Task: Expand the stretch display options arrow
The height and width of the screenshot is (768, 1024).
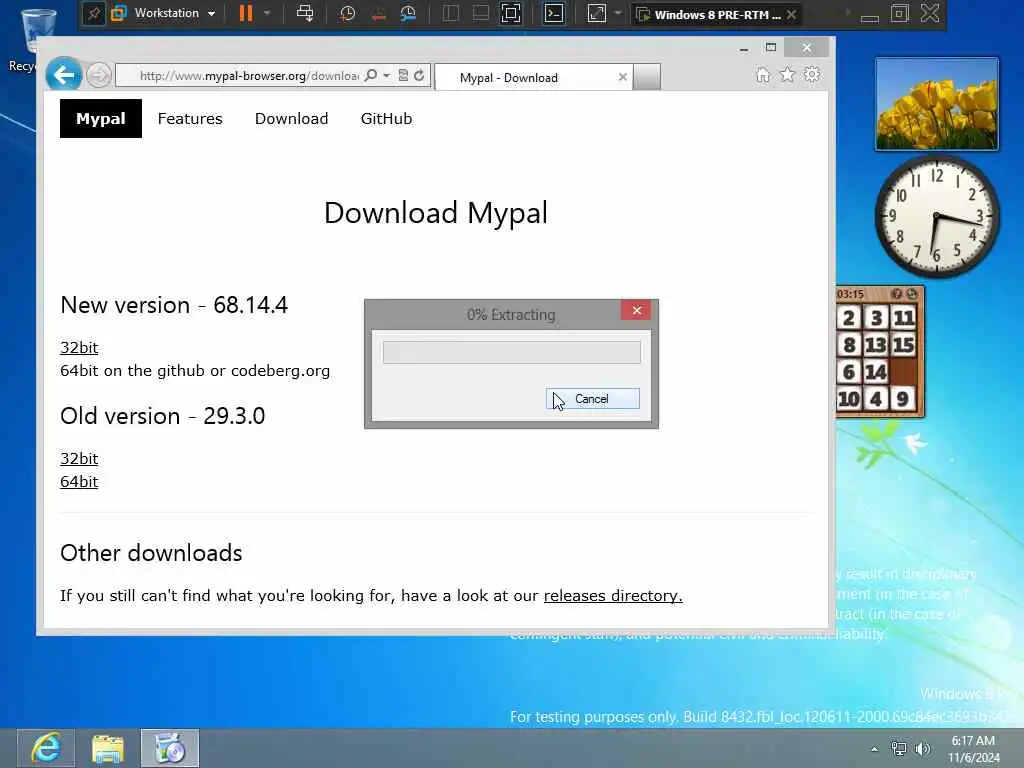Action: [617, 13]
